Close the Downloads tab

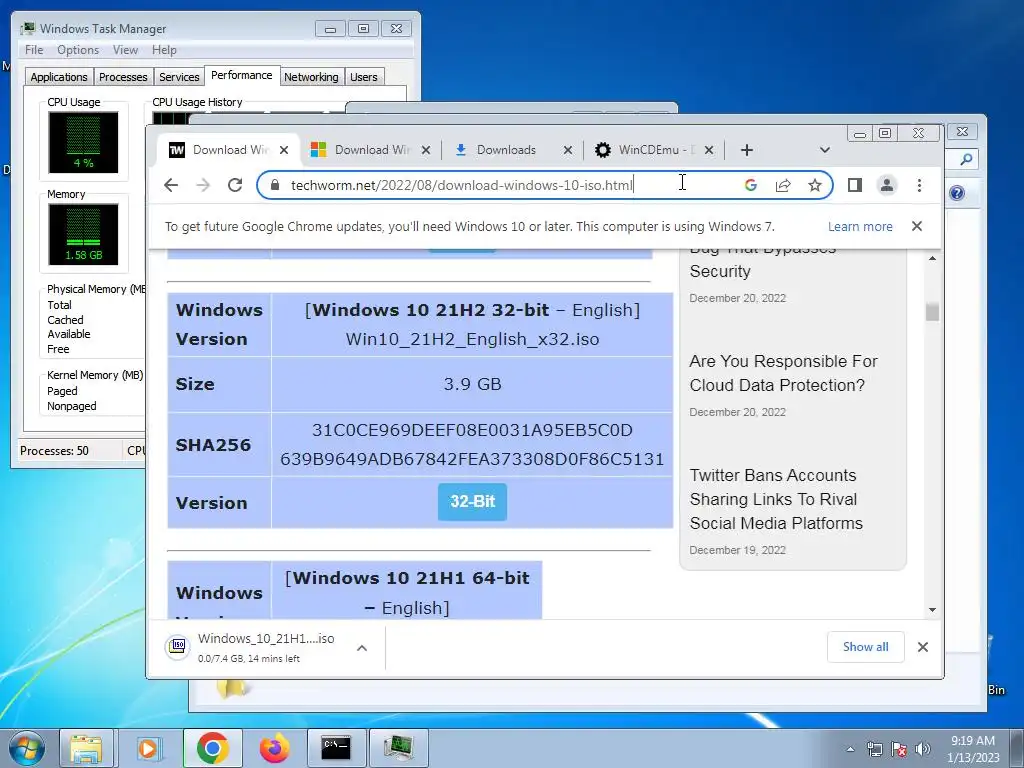(568, 150)
